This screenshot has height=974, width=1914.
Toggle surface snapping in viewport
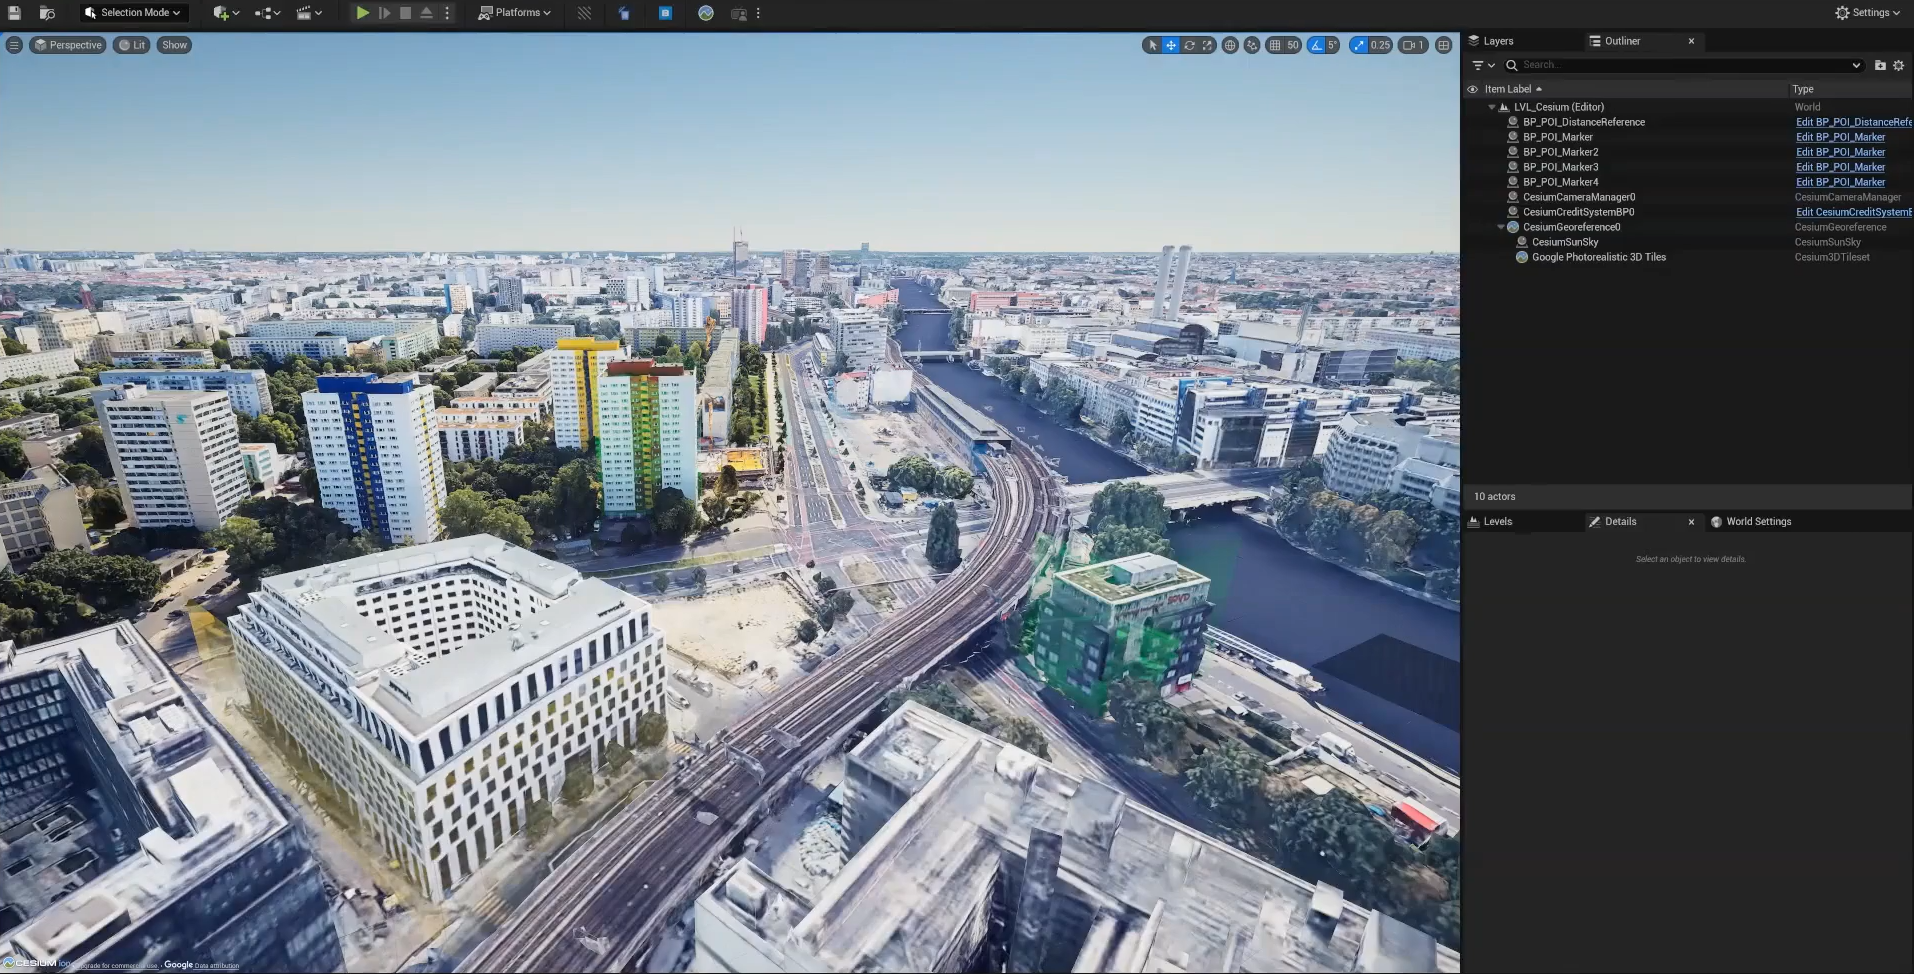click(1252, 45)
